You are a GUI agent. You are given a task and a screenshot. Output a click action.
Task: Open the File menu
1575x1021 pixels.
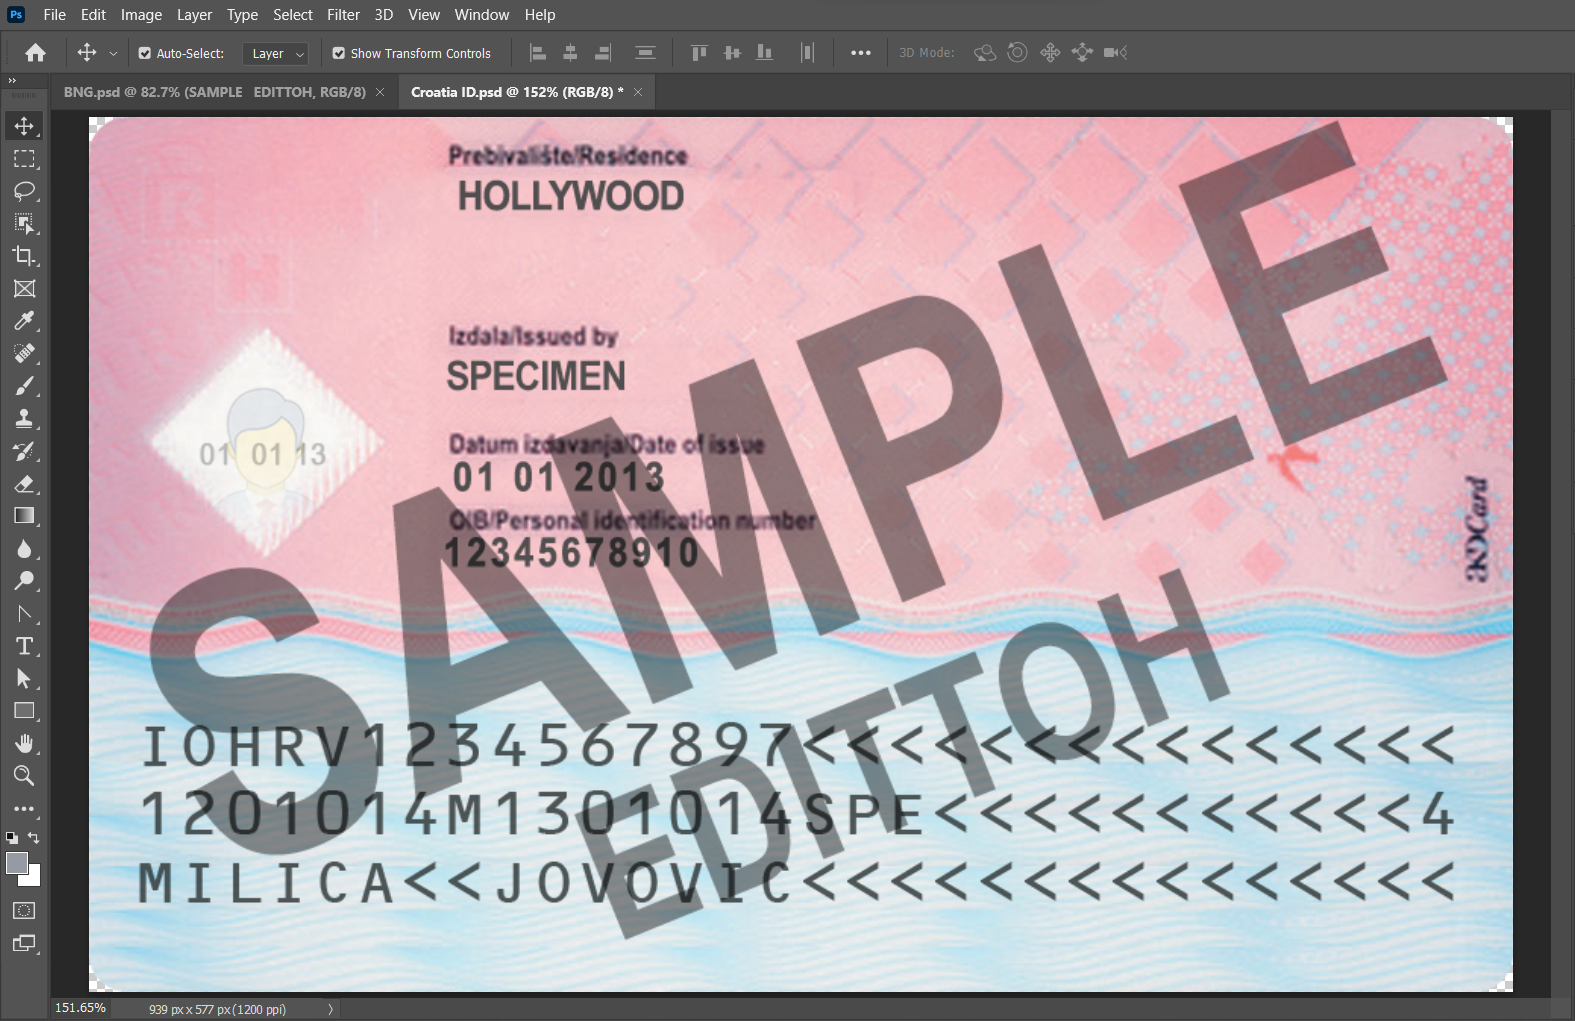point(55,15)
